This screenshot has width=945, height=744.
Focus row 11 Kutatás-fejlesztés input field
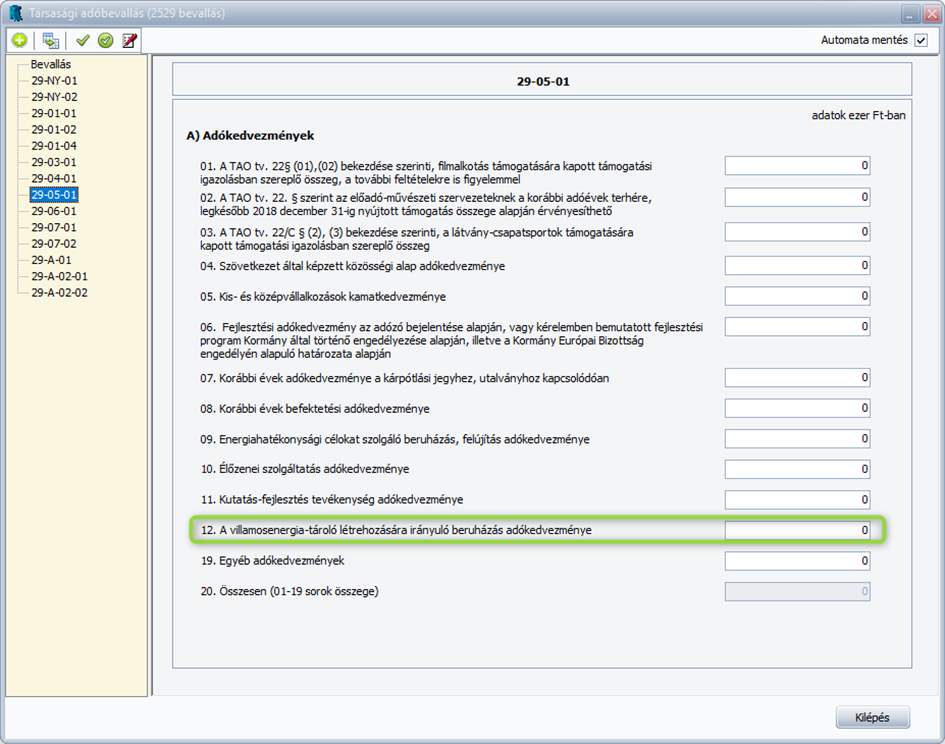[797, 500]
